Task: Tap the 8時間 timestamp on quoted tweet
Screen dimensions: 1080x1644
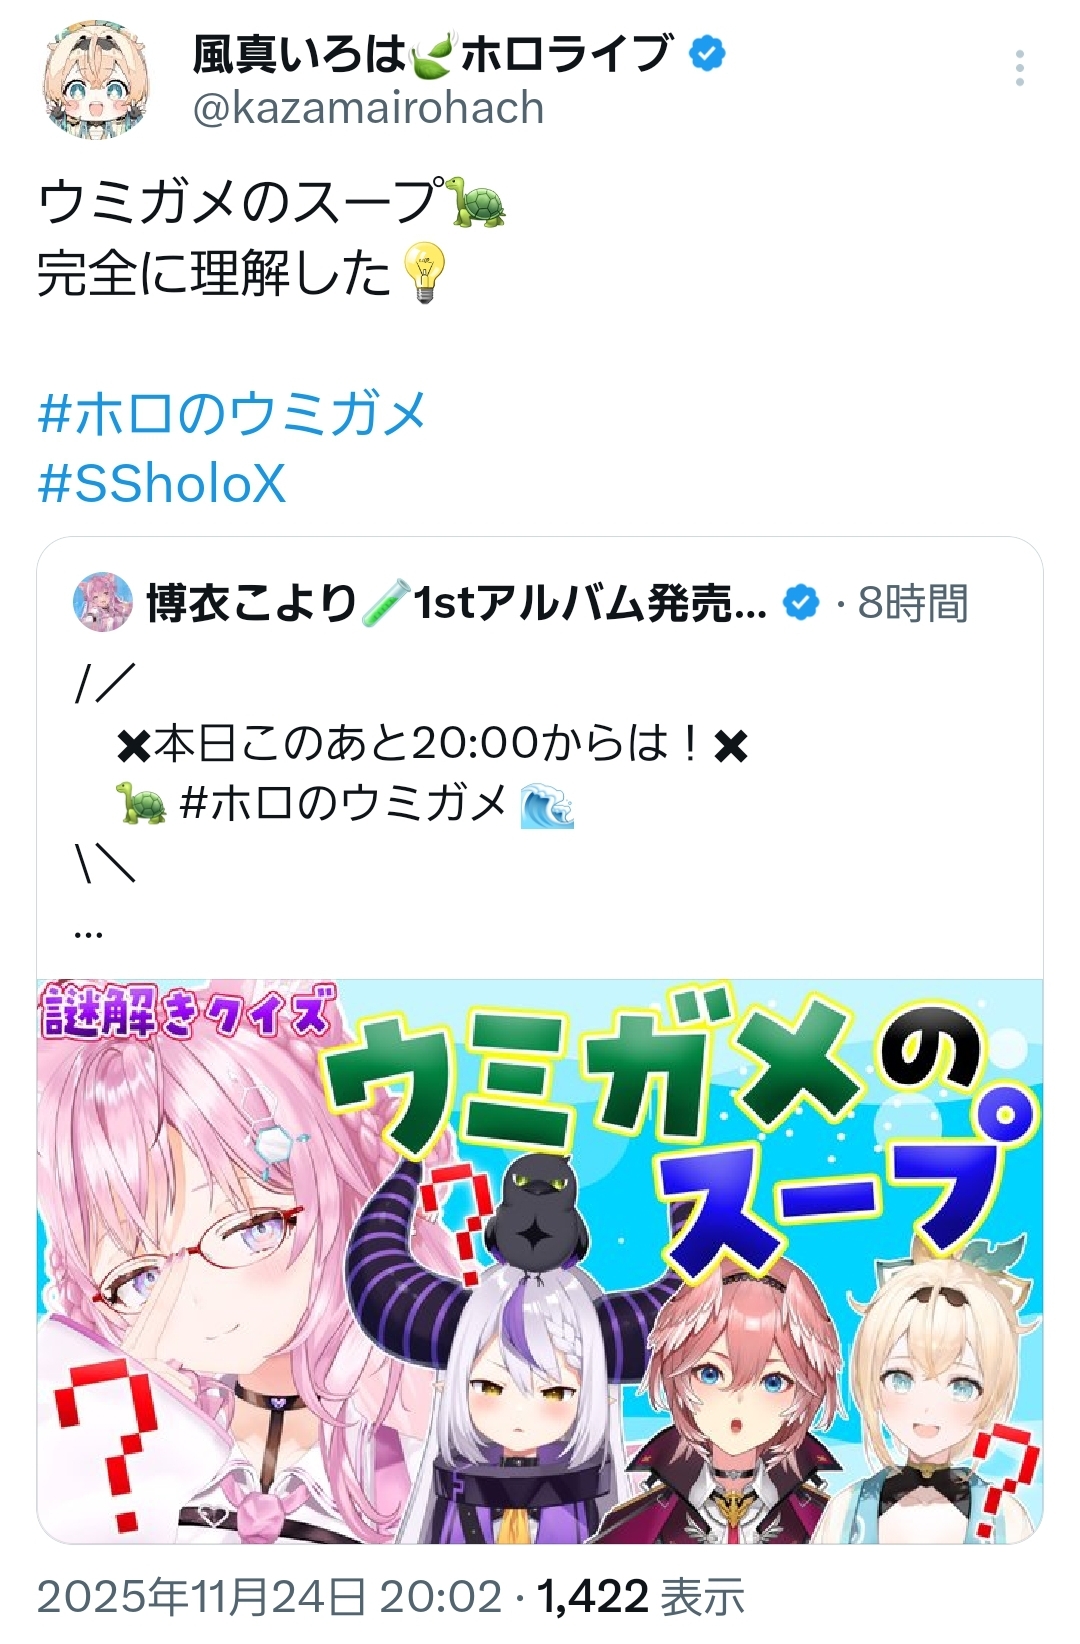Action: 913,603
